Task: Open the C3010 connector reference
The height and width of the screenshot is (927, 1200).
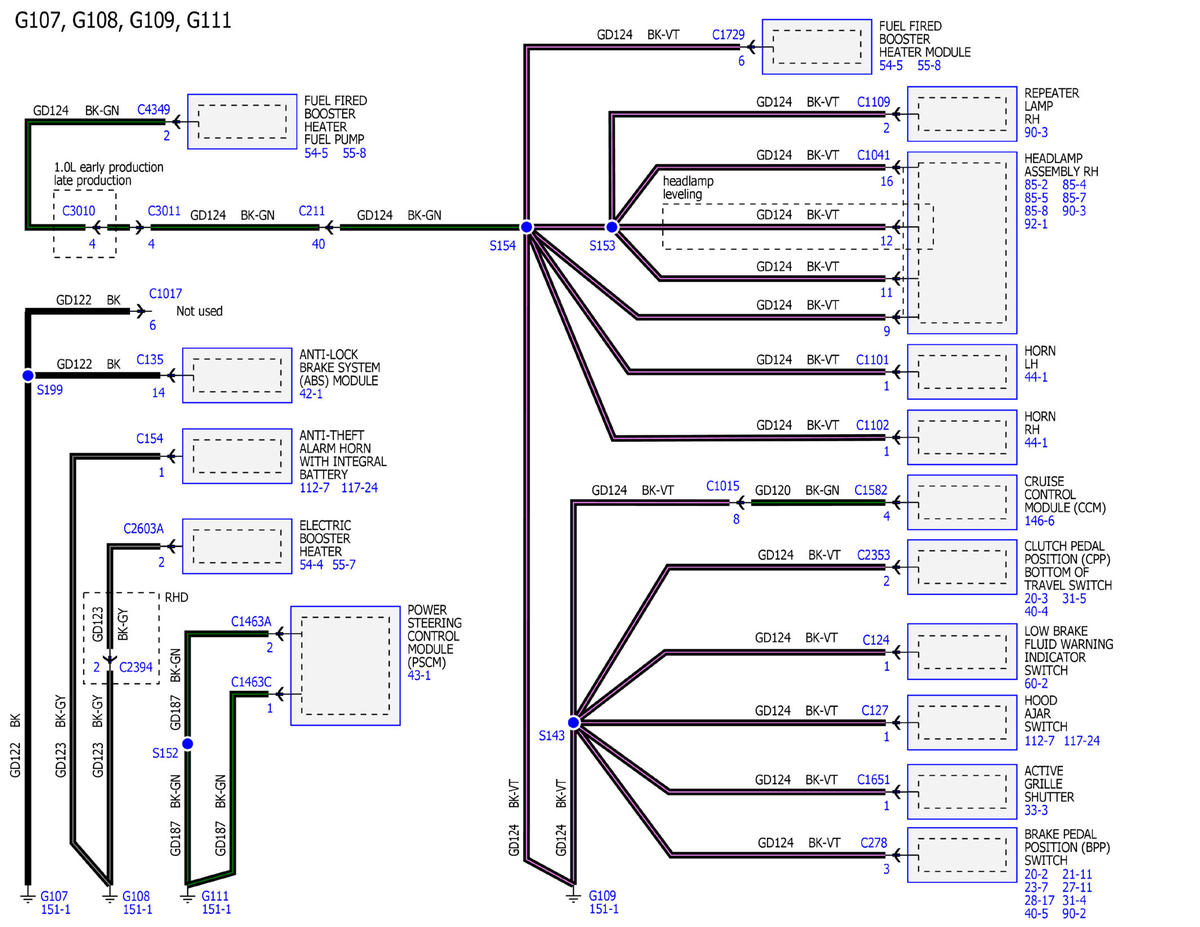Action: pyautogui.click(x=79, y=211)
